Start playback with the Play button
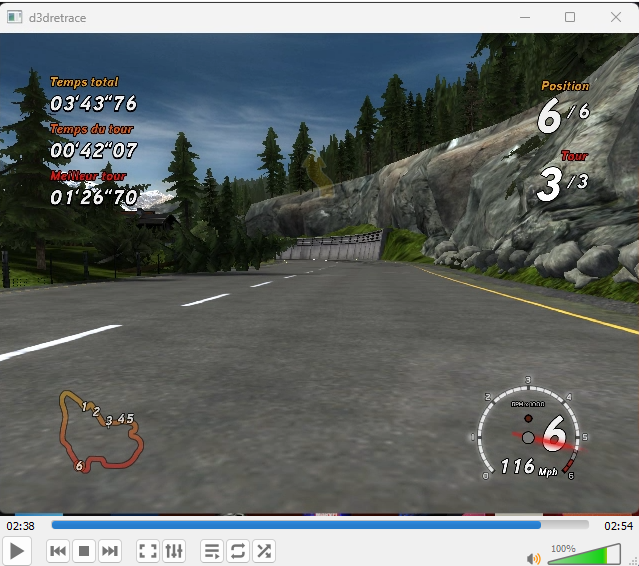639x566 pixels. coord(16,551)
